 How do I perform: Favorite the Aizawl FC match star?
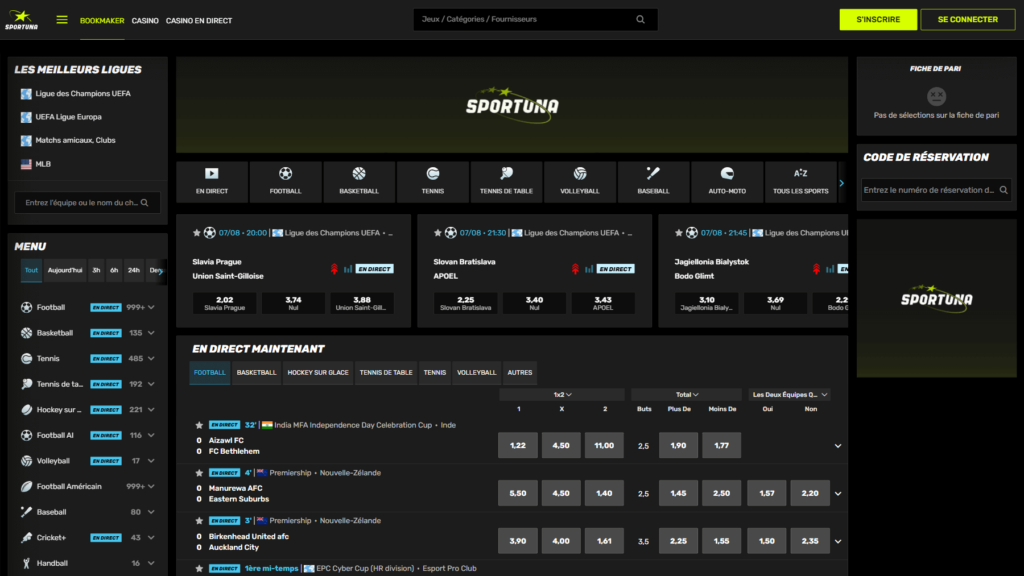(x=199, y=425)
